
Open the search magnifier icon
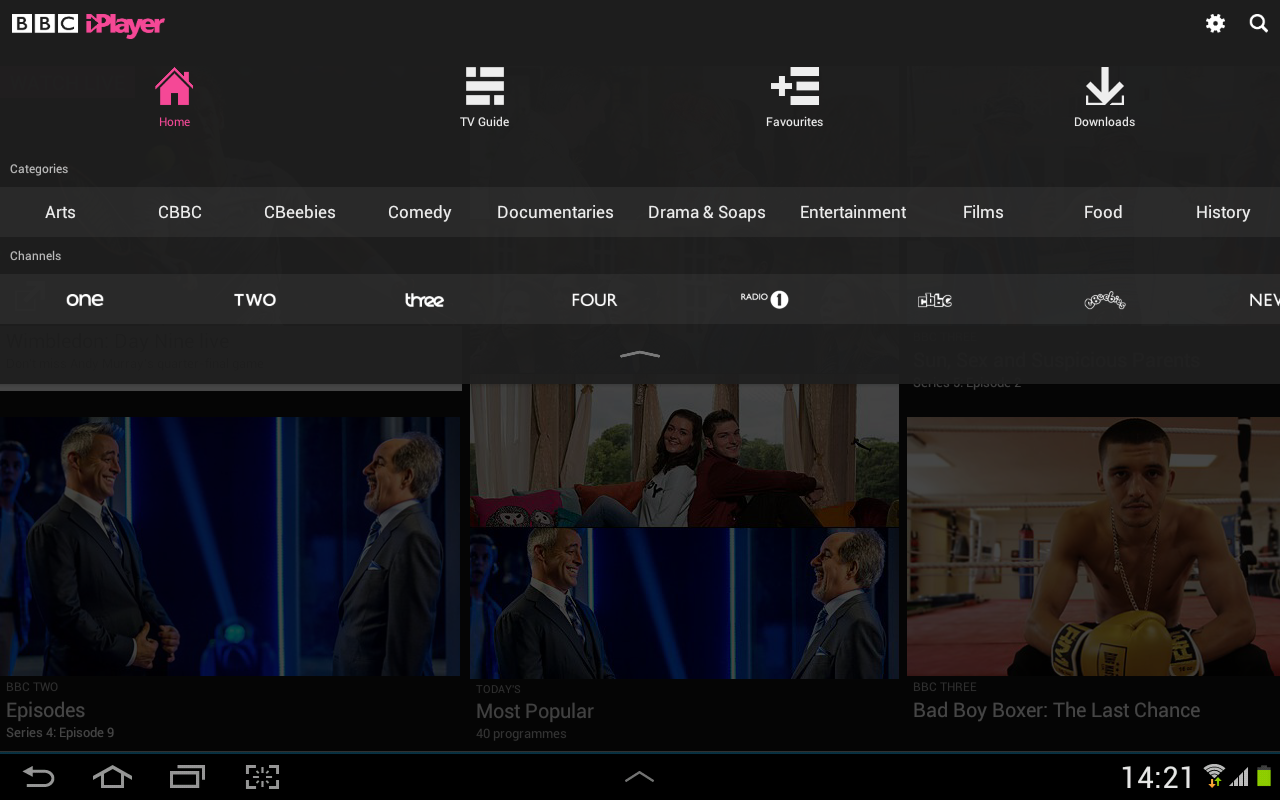coord(1259,24)
